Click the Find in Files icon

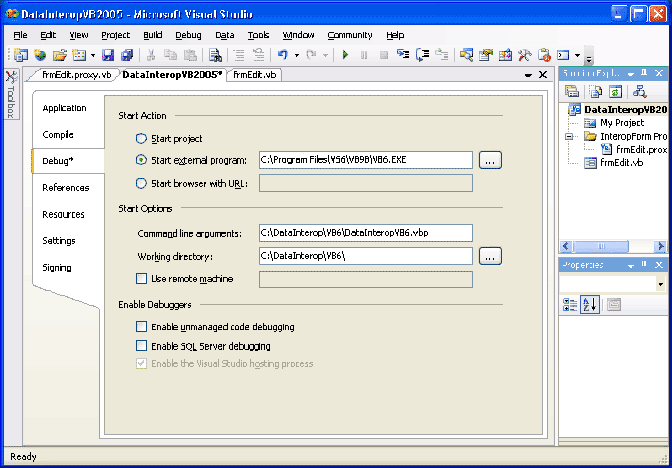[215, 55]
